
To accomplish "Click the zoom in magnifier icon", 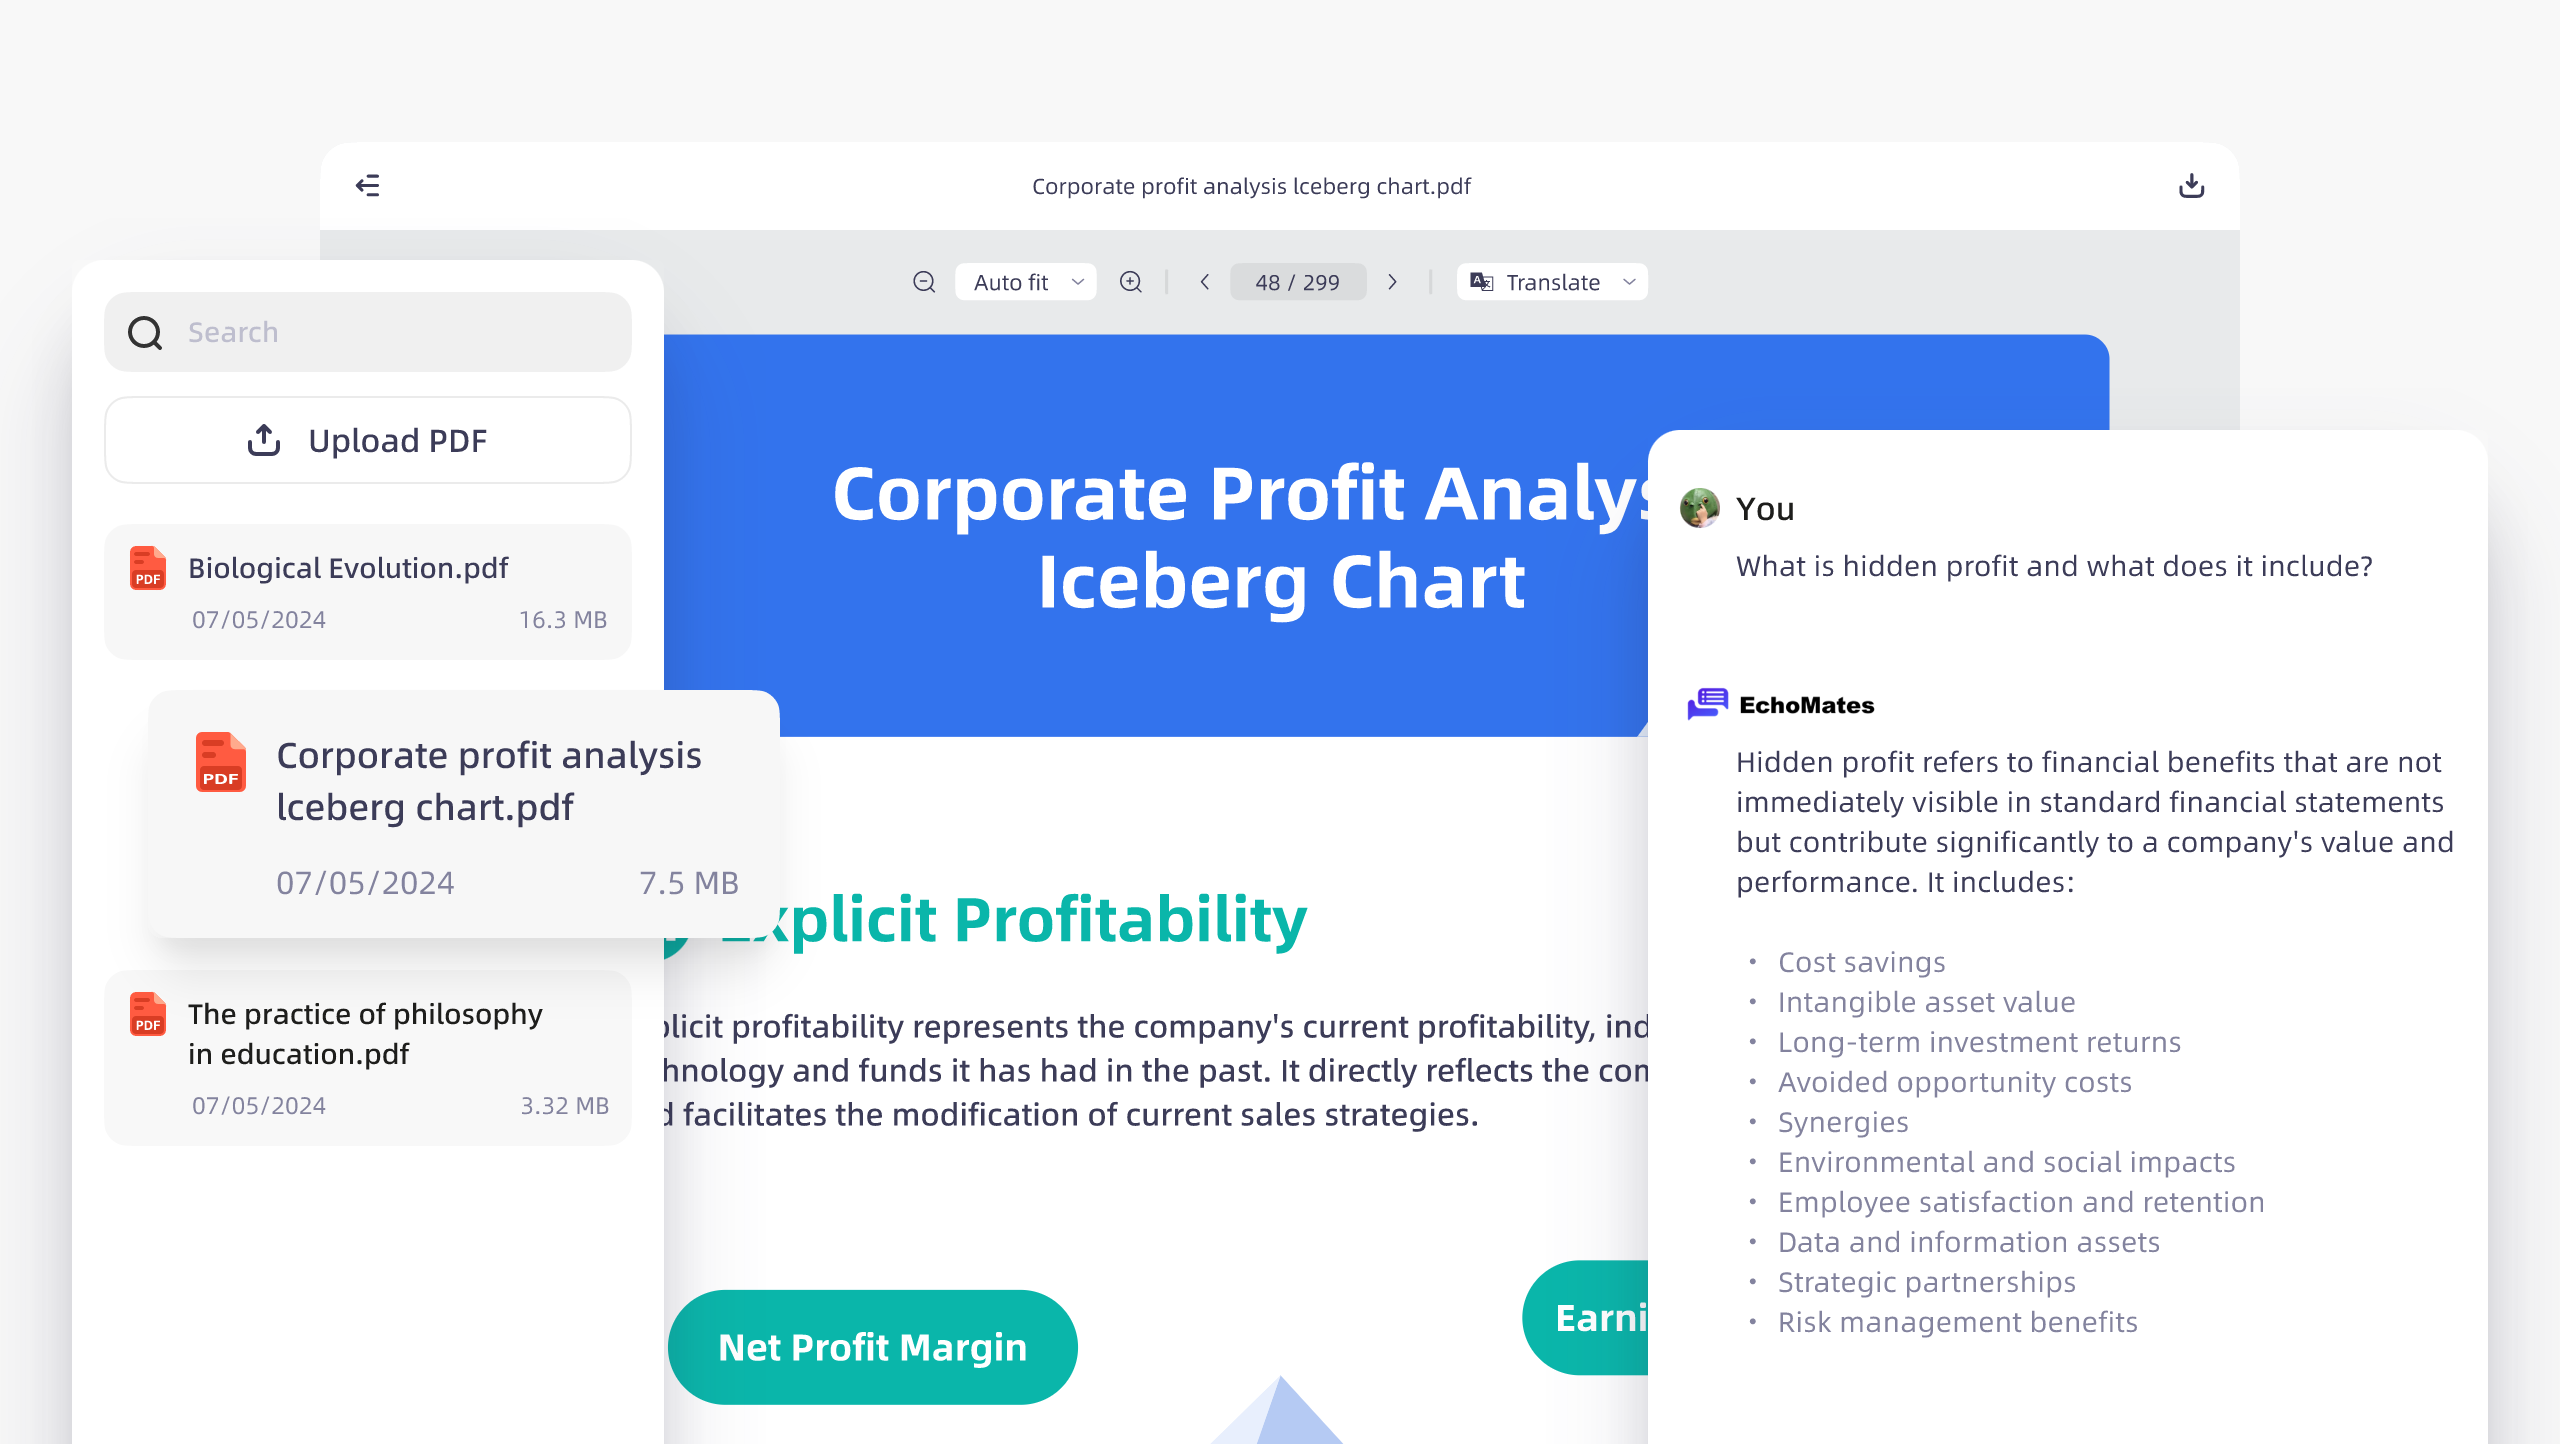I will pos(1131,281).
